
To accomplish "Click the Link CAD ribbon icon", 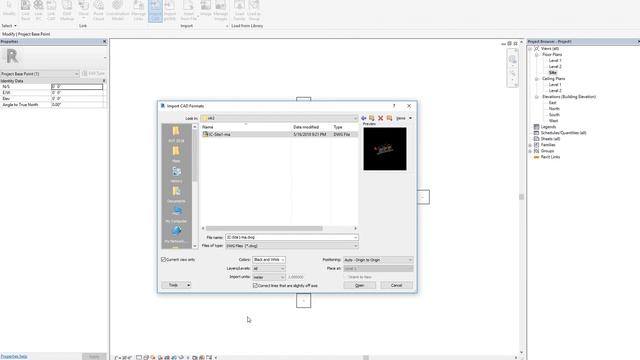I will pos(51,9).
